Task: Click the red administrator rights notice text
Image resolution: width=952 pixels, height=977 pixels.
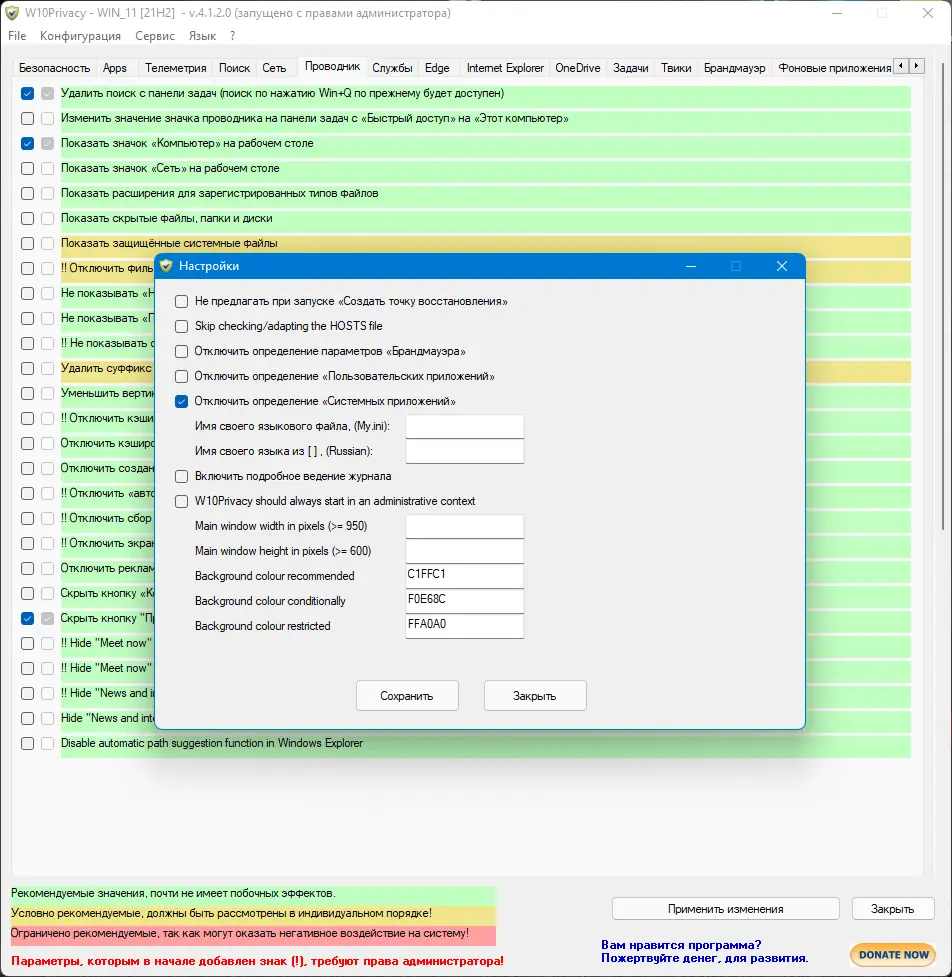Action: [x=257, y=961]
